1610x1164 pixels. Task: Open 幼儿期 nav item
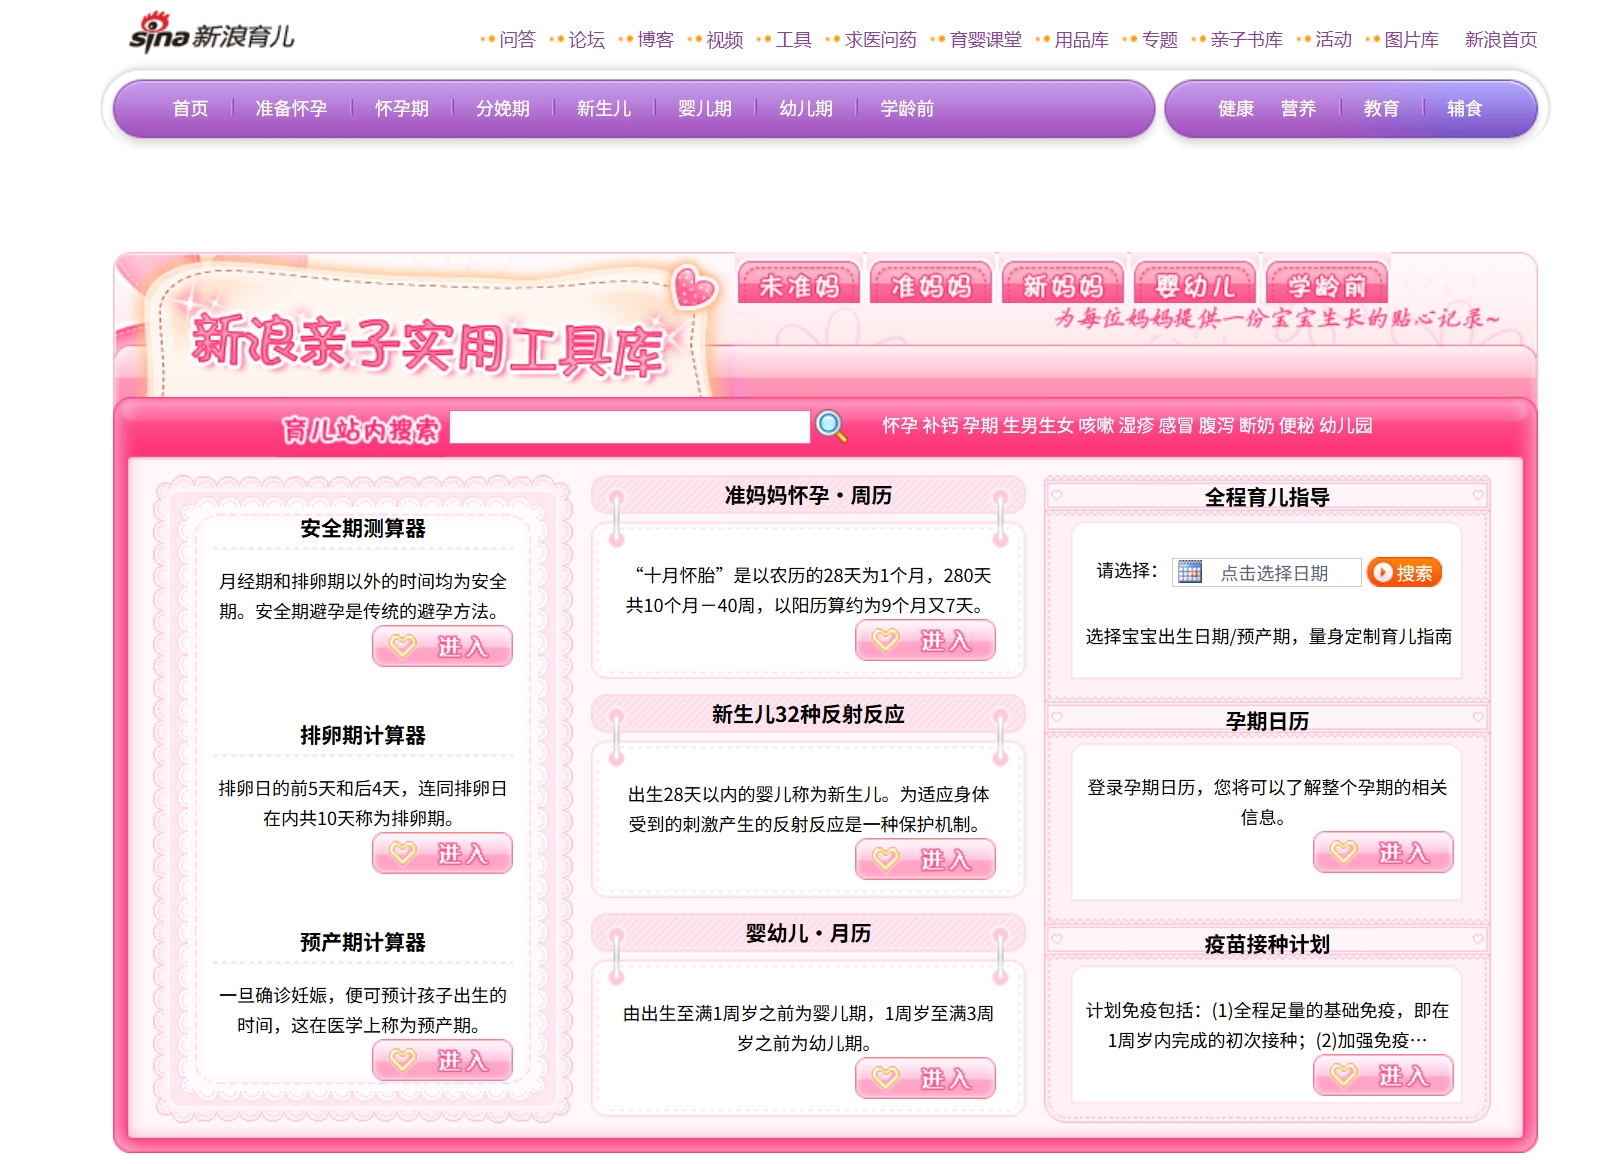[806, 108]
